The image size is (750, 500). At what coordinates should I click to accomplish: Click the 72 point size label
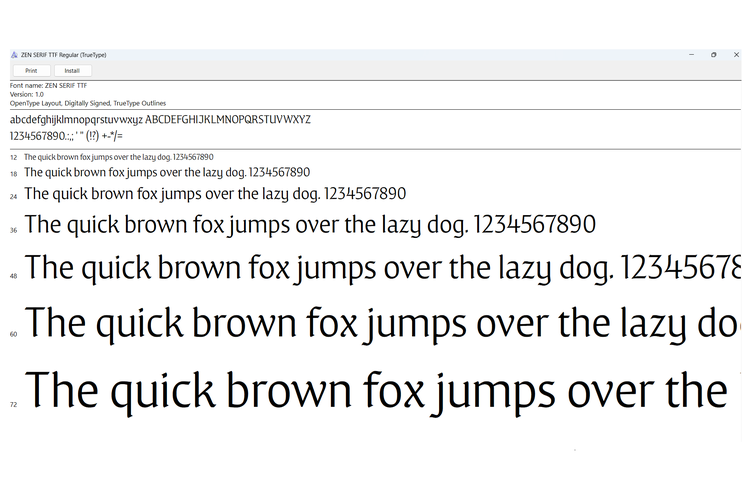tap(14, 405)
